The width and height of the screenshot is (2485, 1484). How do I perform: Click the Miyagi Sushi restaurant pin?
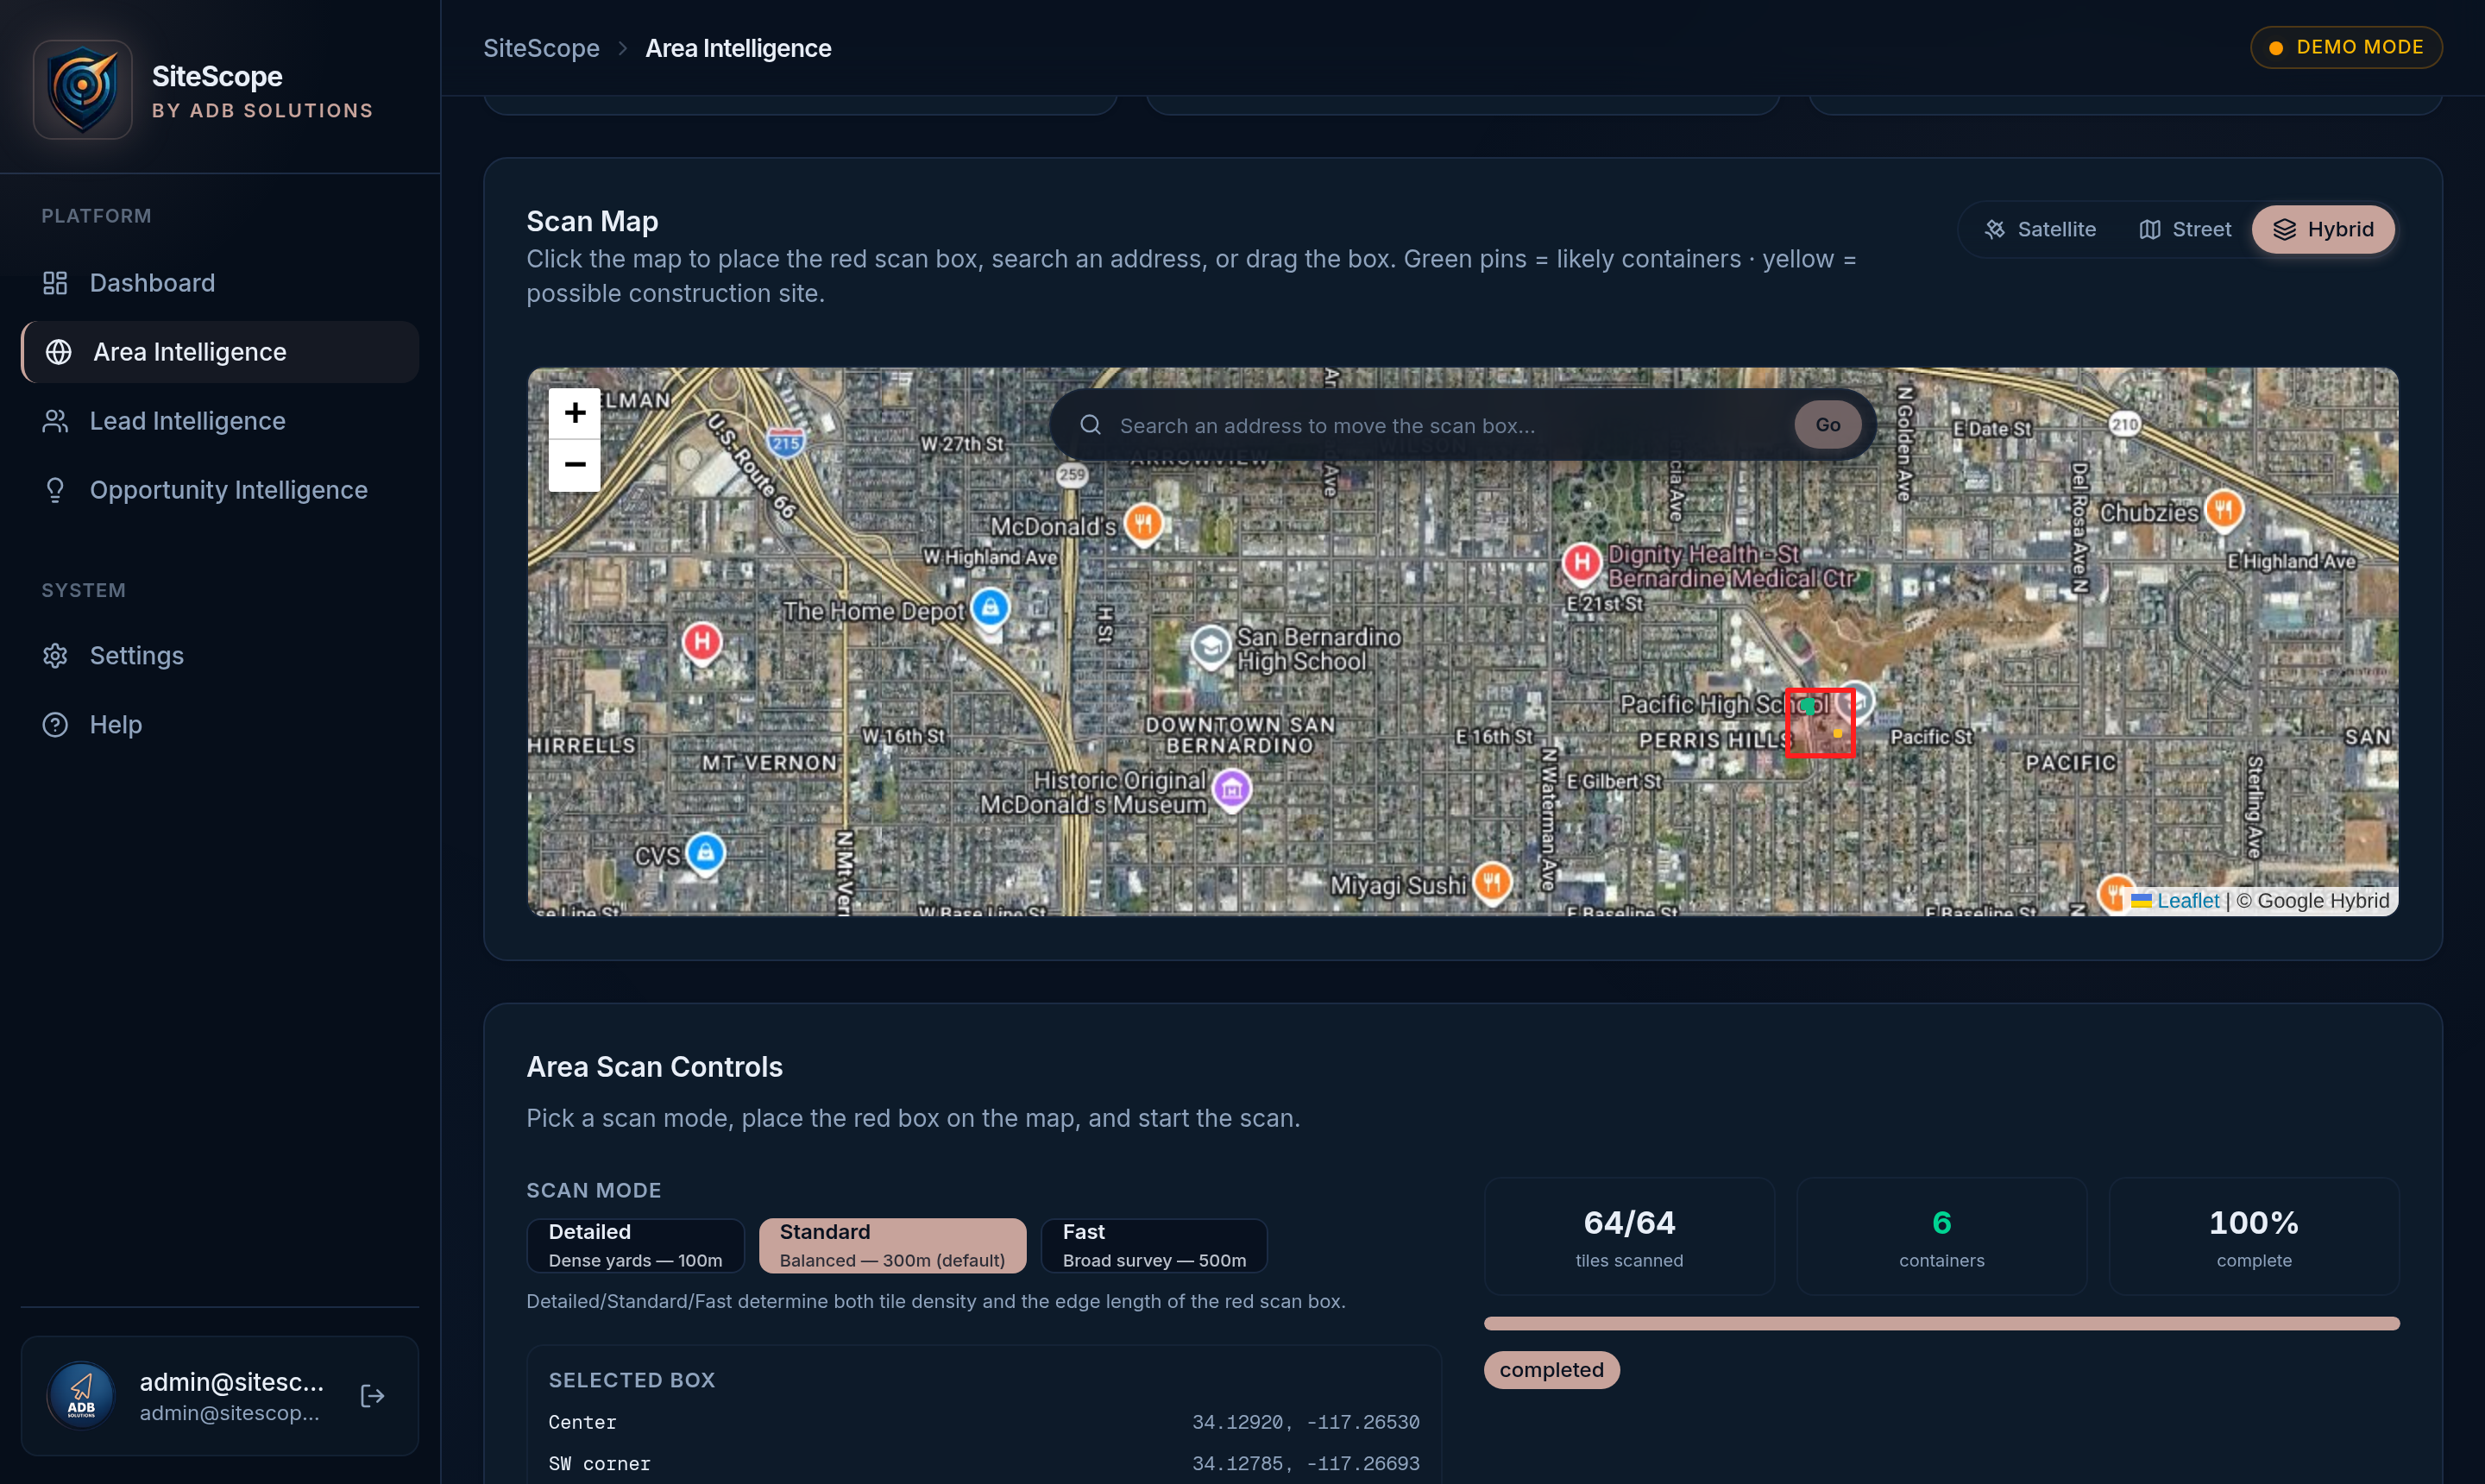[x=1492, y=883]
